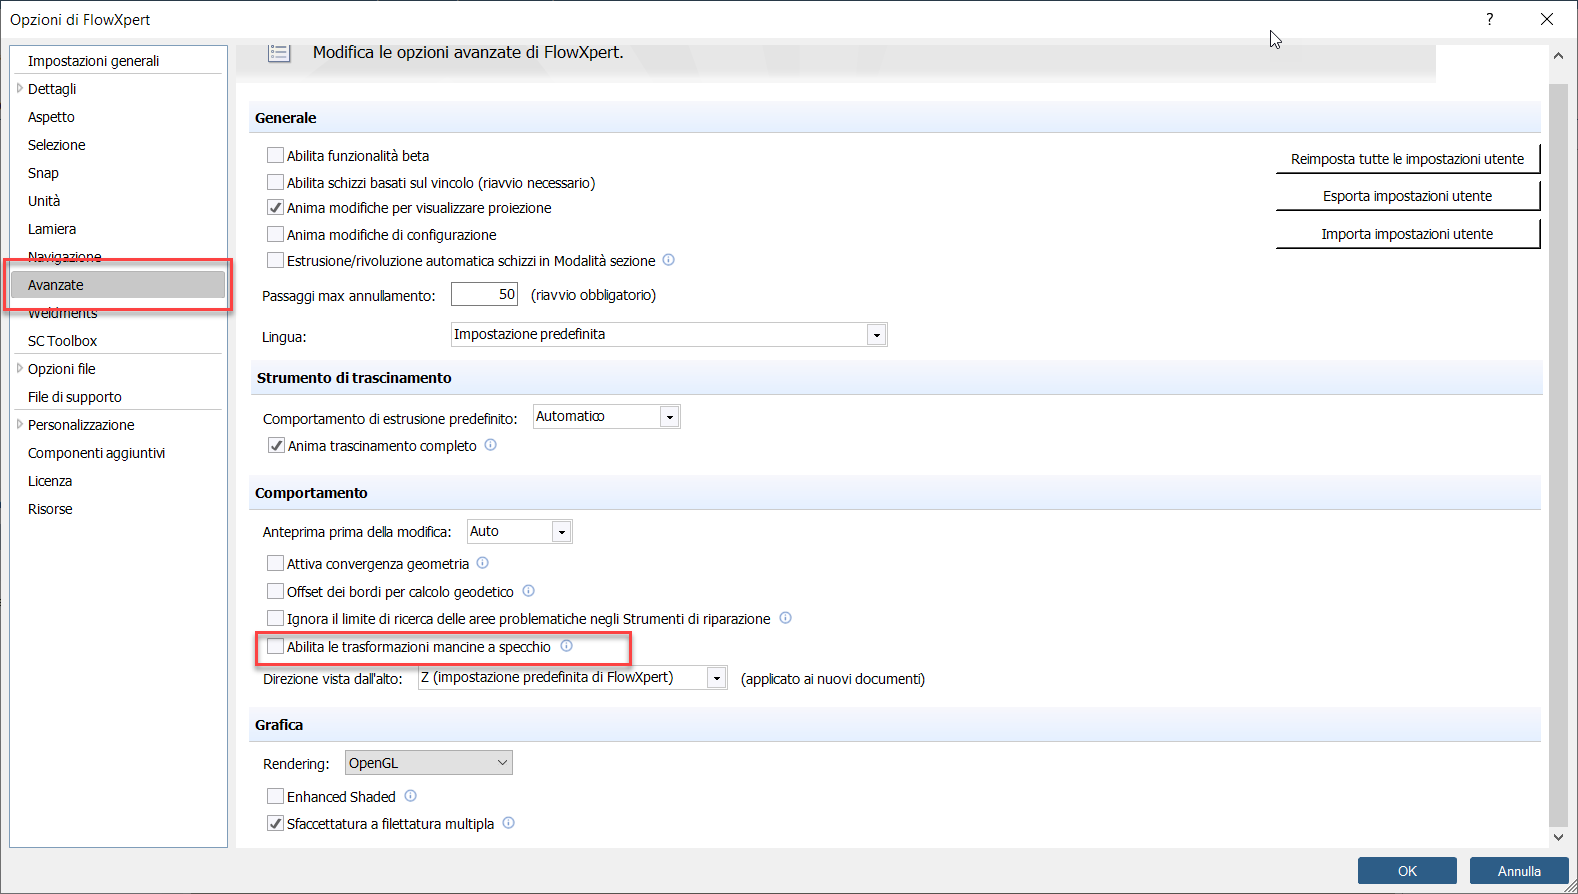Click Passaggi max annullamento input field
The image size is (1578, 894).
point(484,294)
